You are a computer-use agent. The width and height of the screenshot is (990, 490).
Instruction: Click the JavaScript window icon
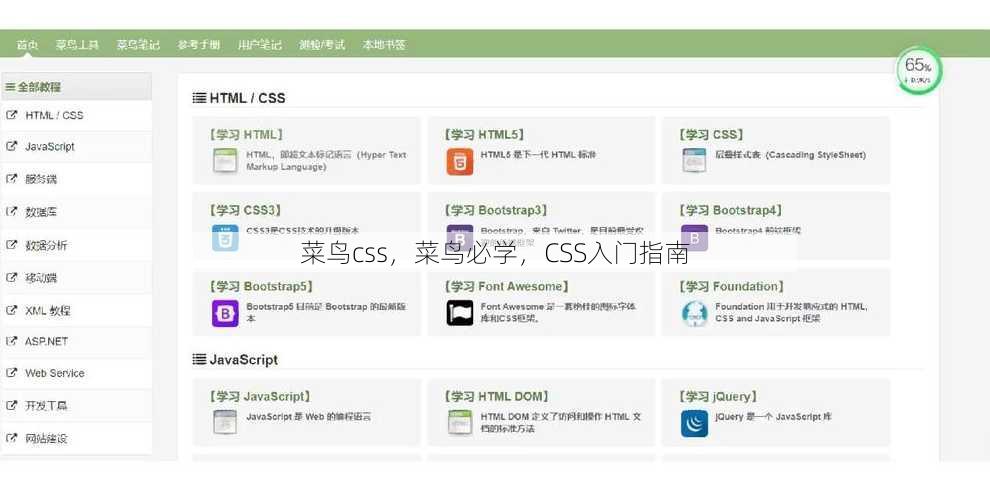pos(225,422)
